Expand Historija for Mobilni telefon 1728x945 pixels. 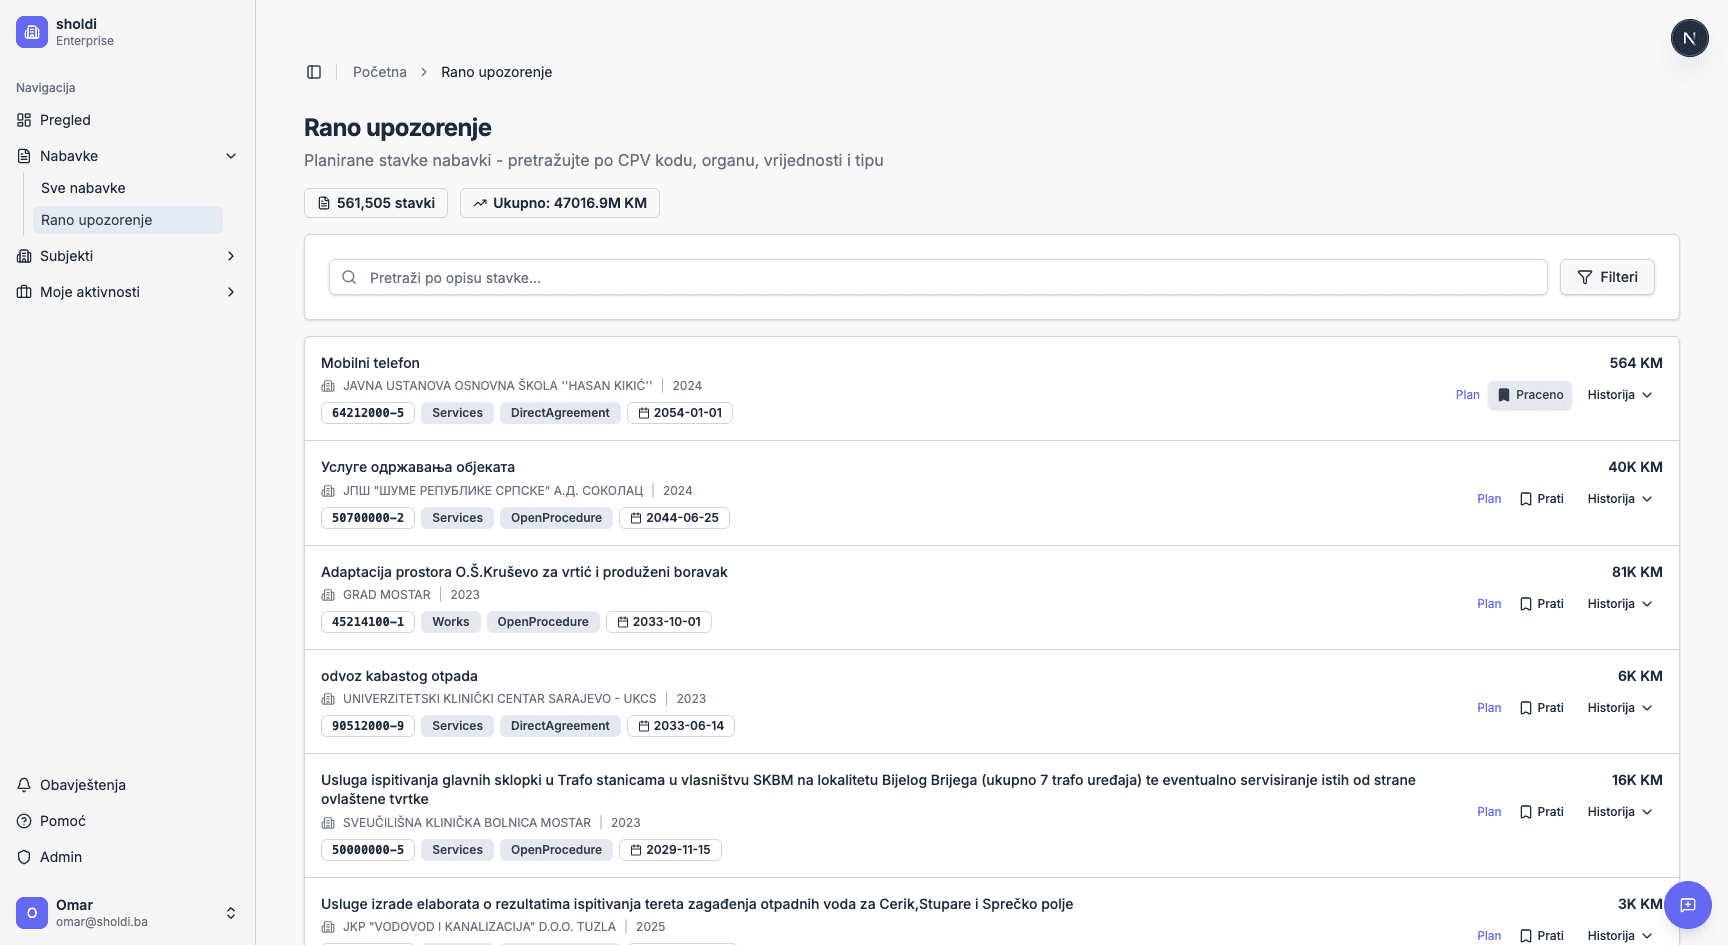tap(1619, 395)
